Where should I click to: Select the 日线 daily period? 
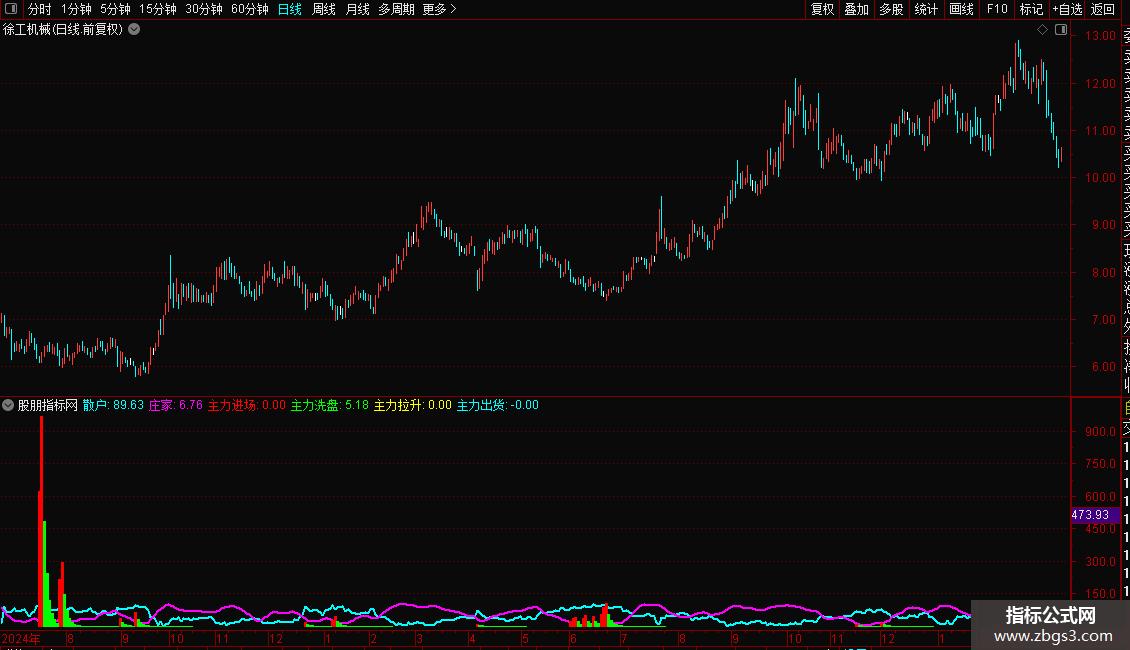[290, 9]
